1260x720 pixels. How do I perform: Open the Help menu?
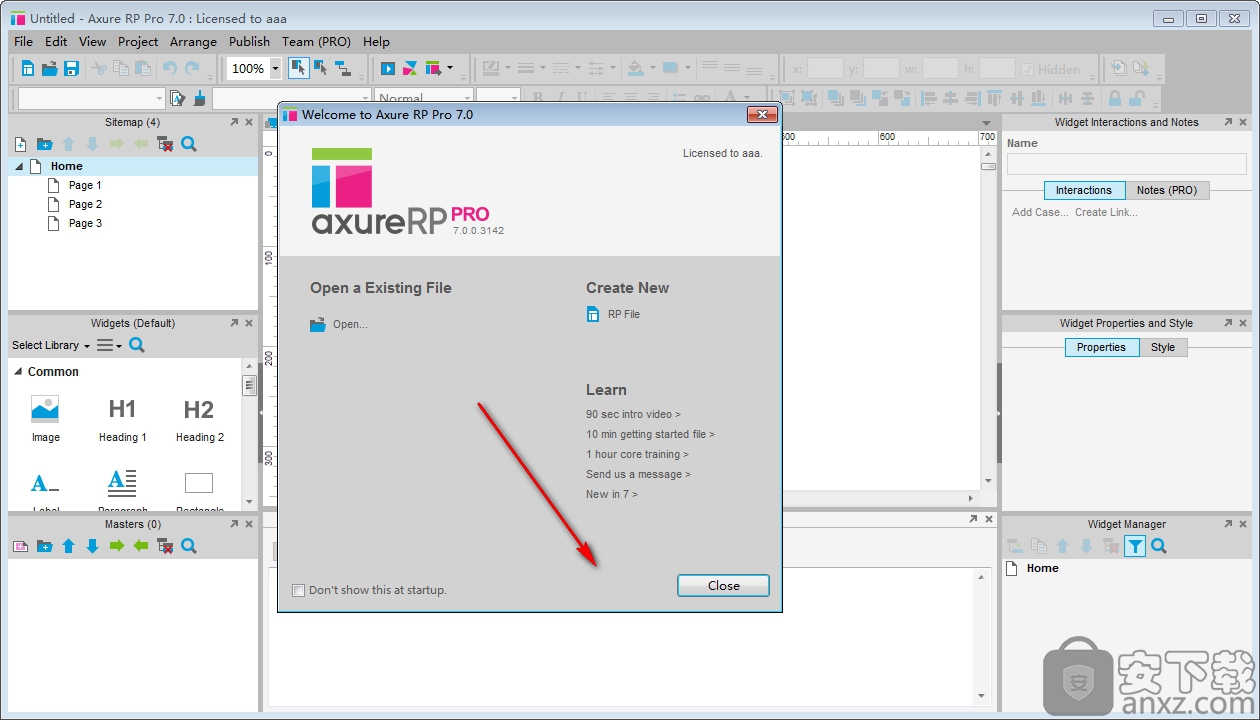click(x=376, y=42)
